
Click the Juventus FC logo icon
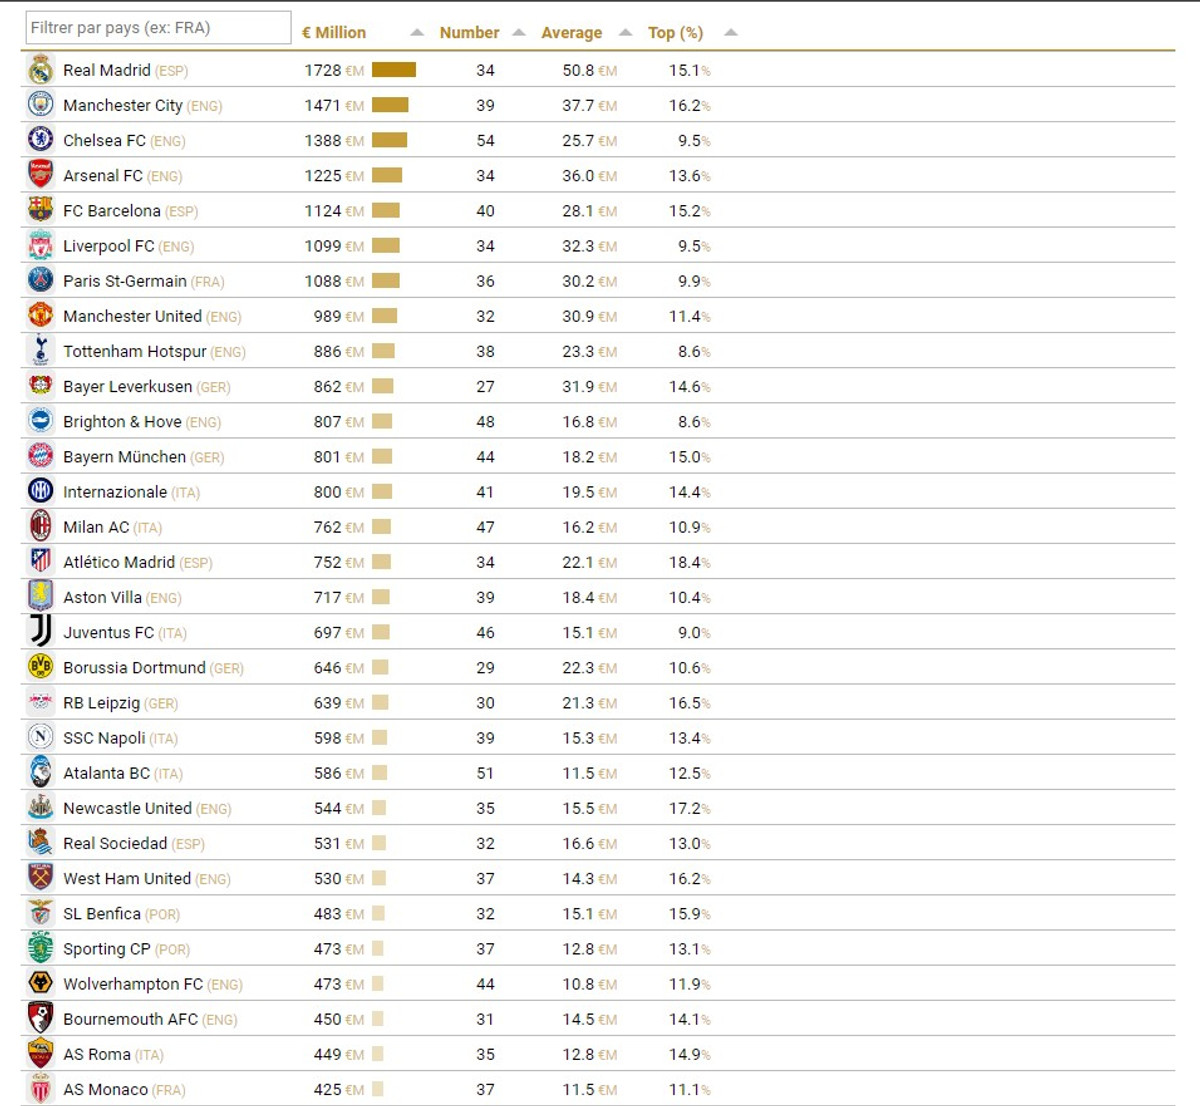click(x=40, y=632)
